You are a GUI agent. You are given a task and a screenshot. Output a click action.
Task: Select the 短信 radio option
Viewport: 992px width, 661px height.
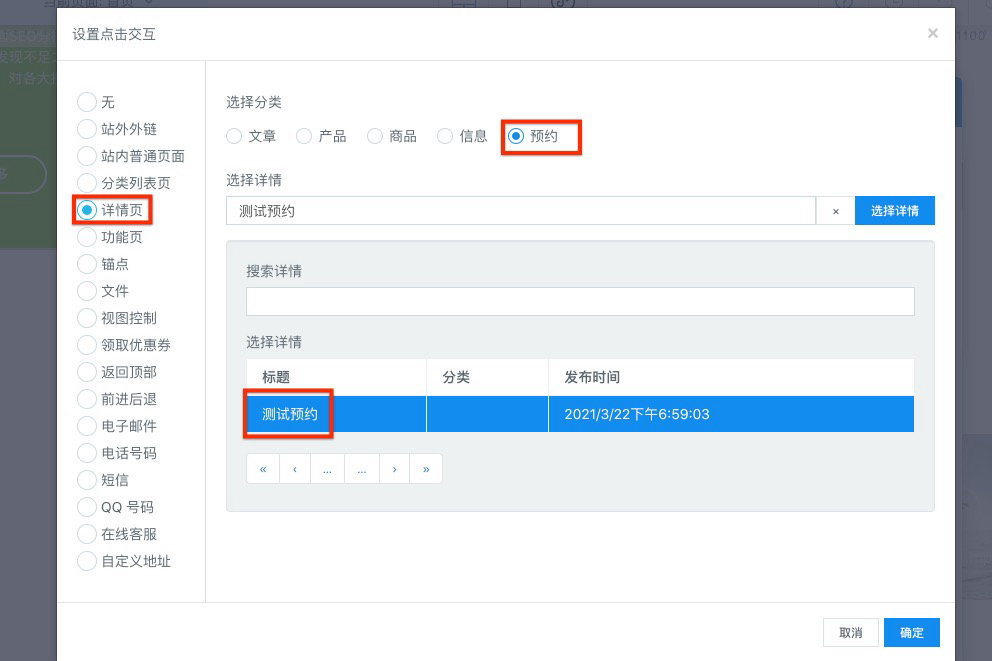pyautogui.click(x=87, y=480)
